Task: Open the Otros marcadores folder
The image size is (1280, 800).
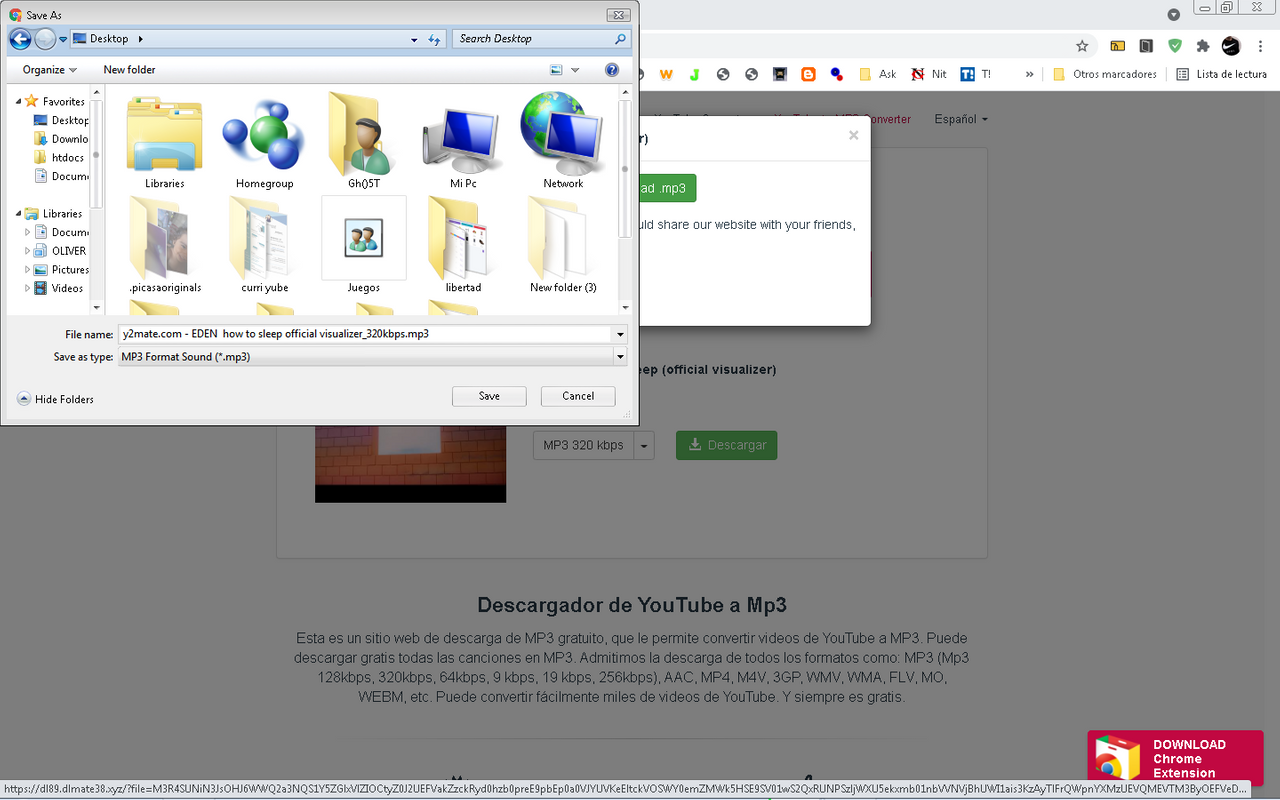Action: pyautogui.click(x=1105, y=74)
